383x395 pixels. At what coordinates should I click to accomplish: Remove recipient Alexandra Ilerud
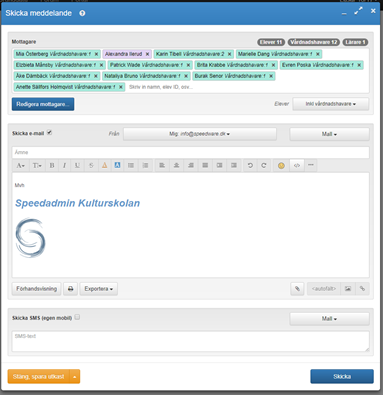pos(147,54)
